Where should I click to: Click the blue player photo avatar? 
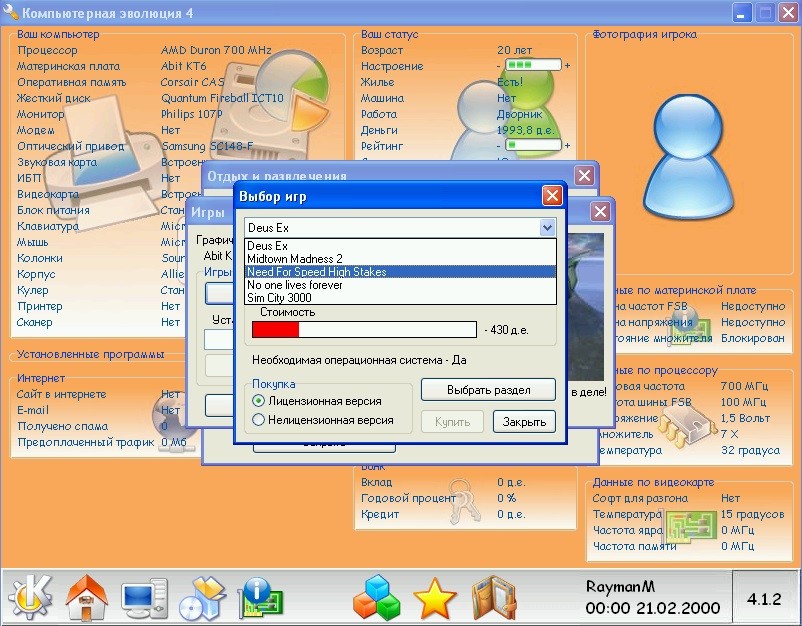pos(688,156)
